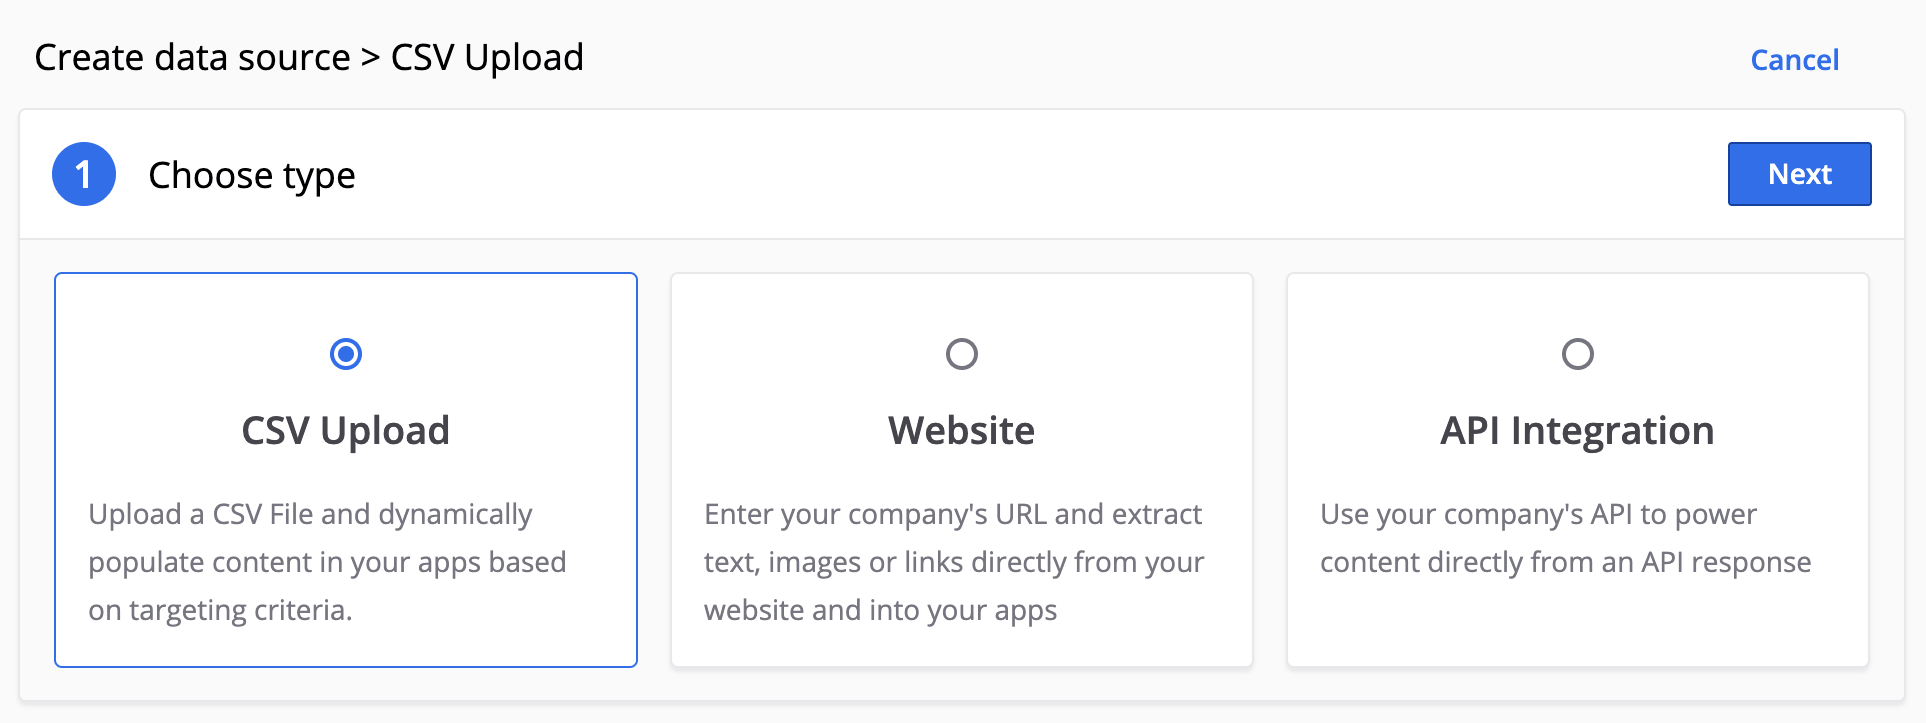The image size is (1926, 723).
Task: Cancel the data source creation
Action: [1794, 59]
